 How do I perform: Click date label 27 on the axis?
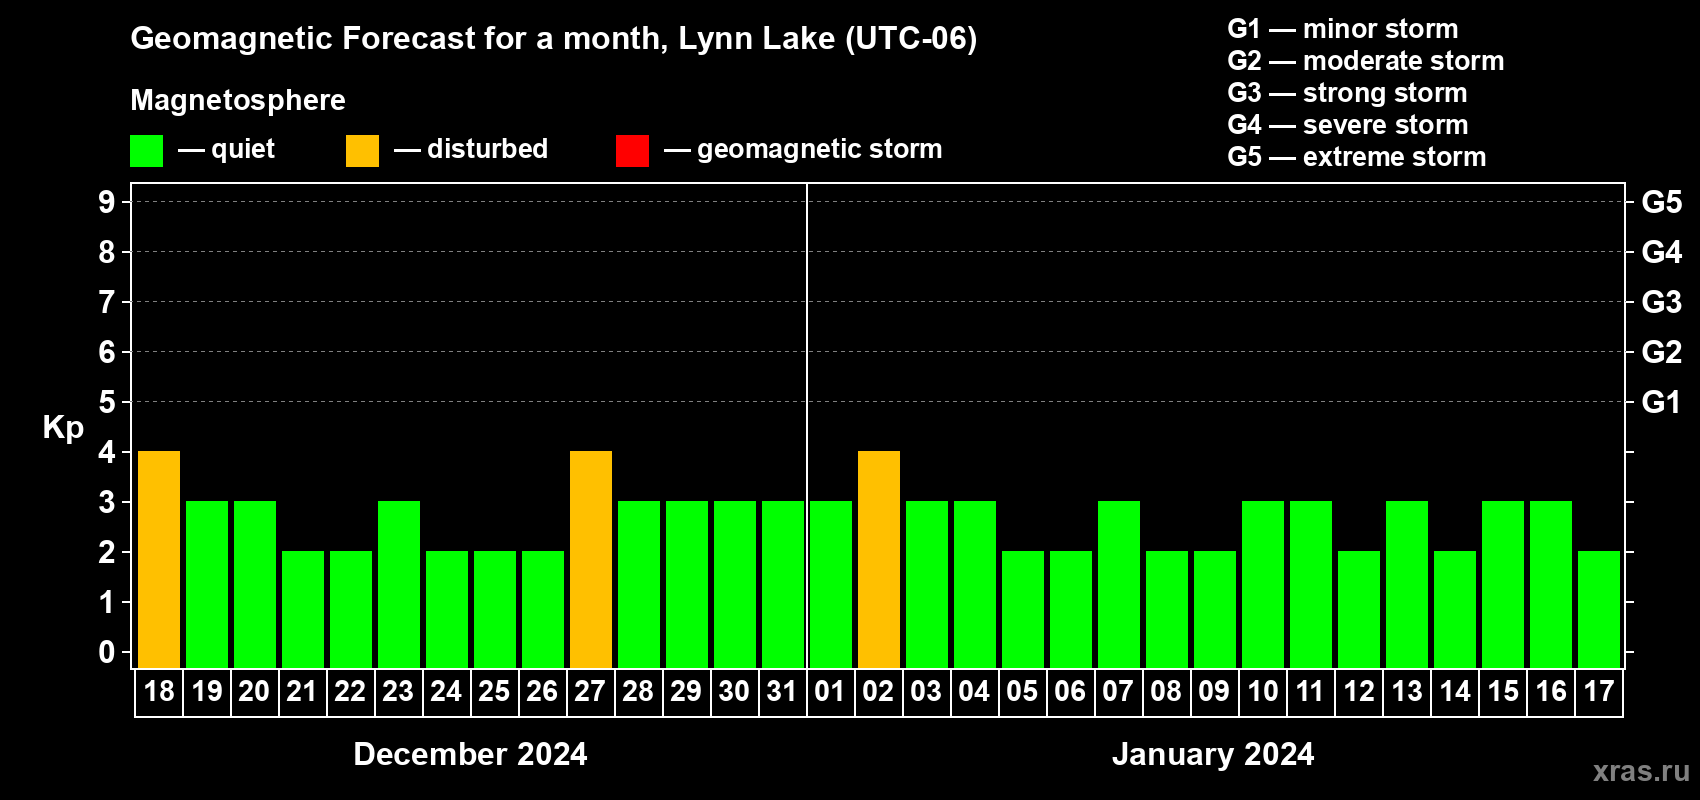point(590,692)
